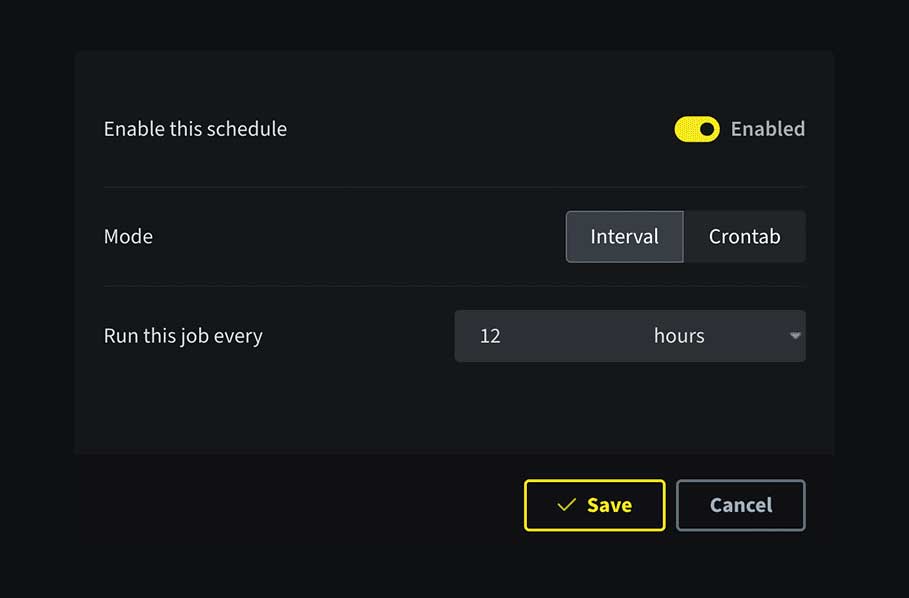909x598 pixels.
Task: Disable the schedule using the yellow toggle
Action: click(x=697, y=129)
